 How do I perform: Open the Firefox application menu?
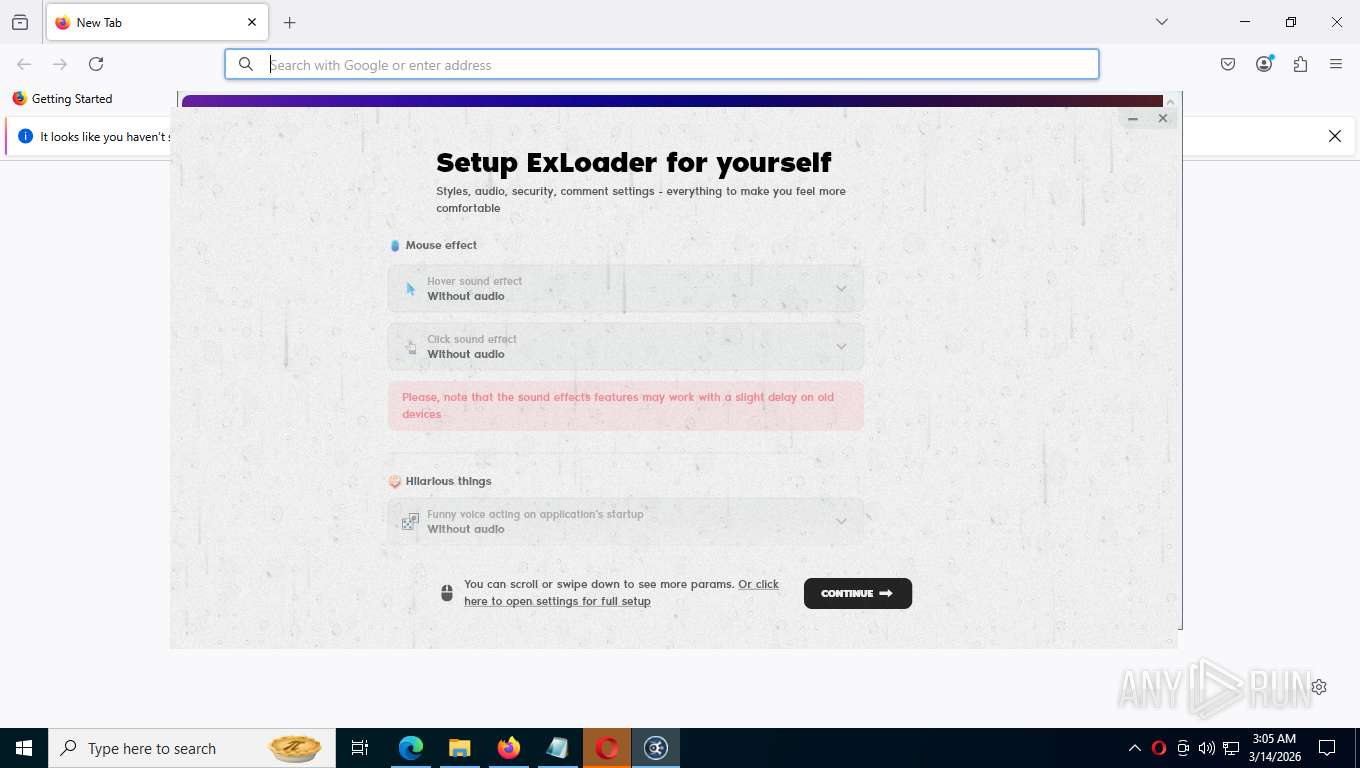(1336, 64)
